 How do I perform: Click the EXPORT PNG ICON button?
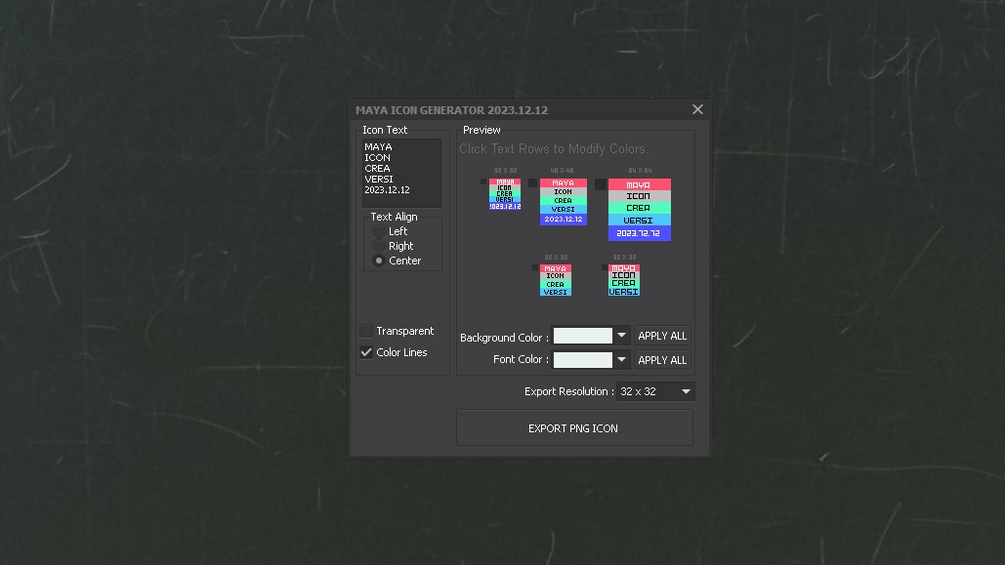click(x=574, y=428)
